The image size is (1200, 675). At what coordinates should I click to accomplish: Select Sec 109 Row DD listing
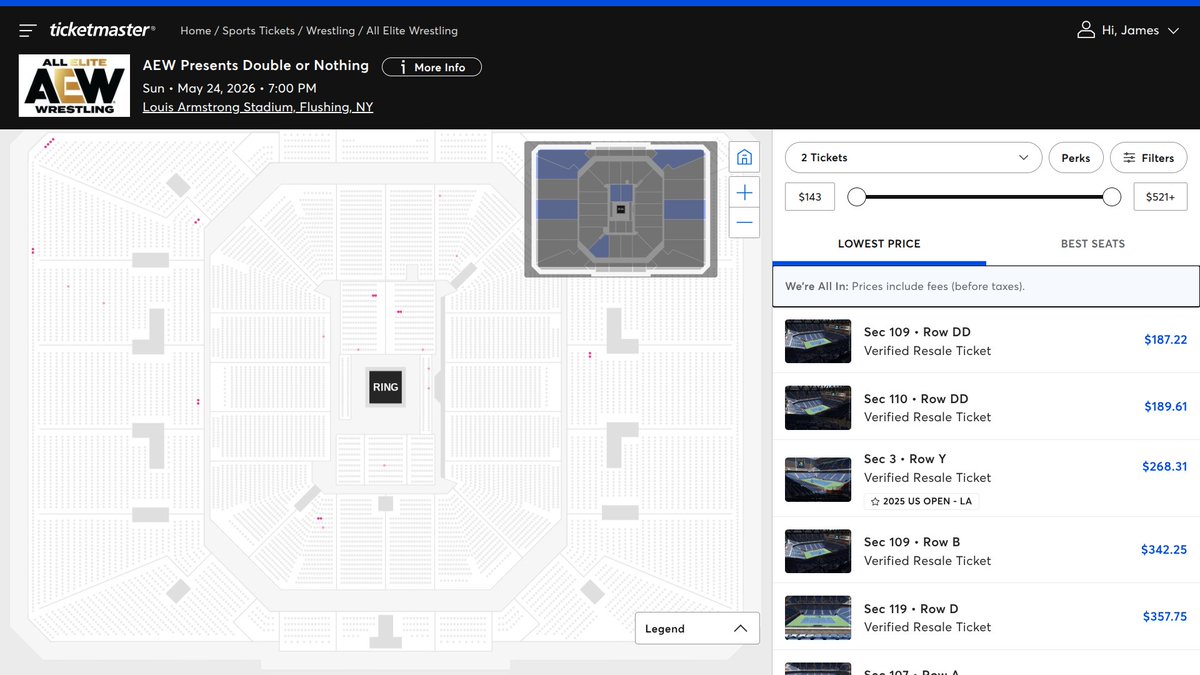pyautogui.click(x=986, y=341)
